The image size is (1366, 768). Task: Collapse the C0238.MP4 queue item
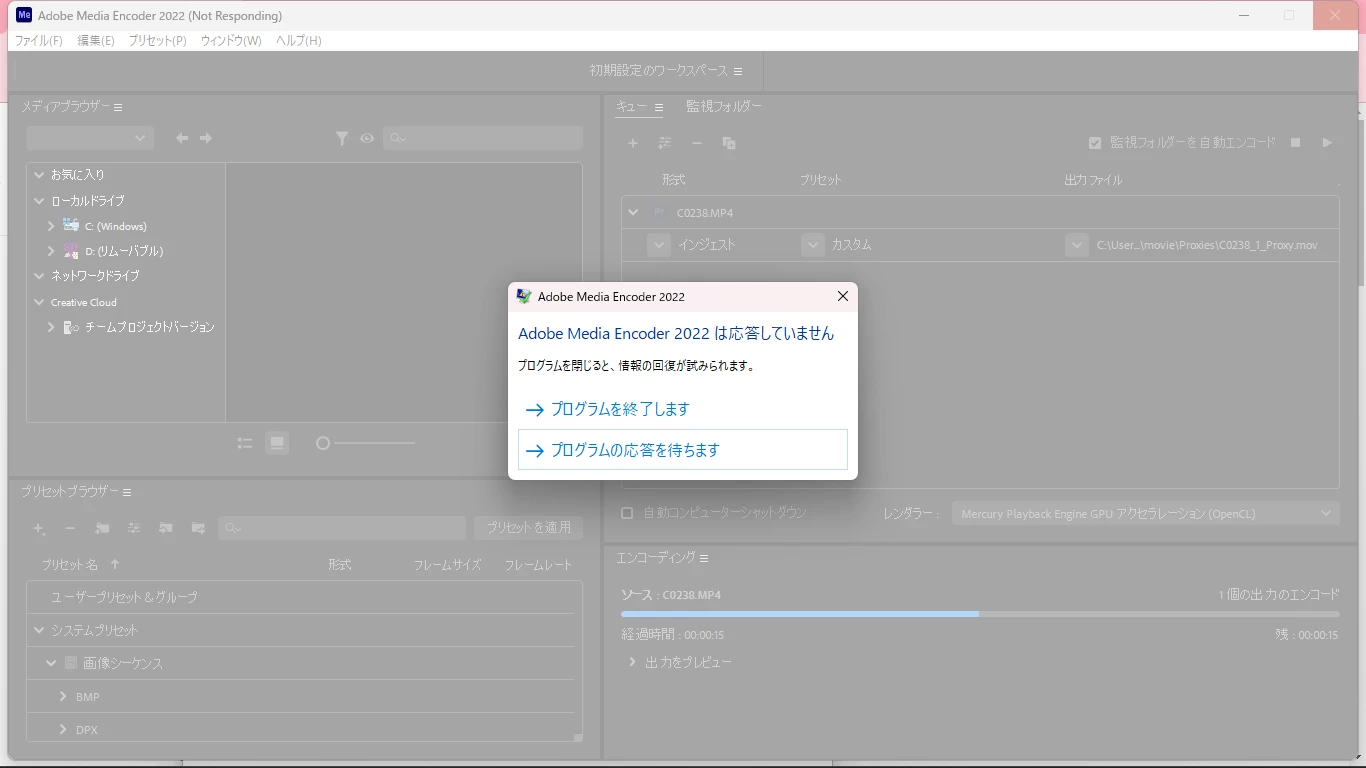633,212
